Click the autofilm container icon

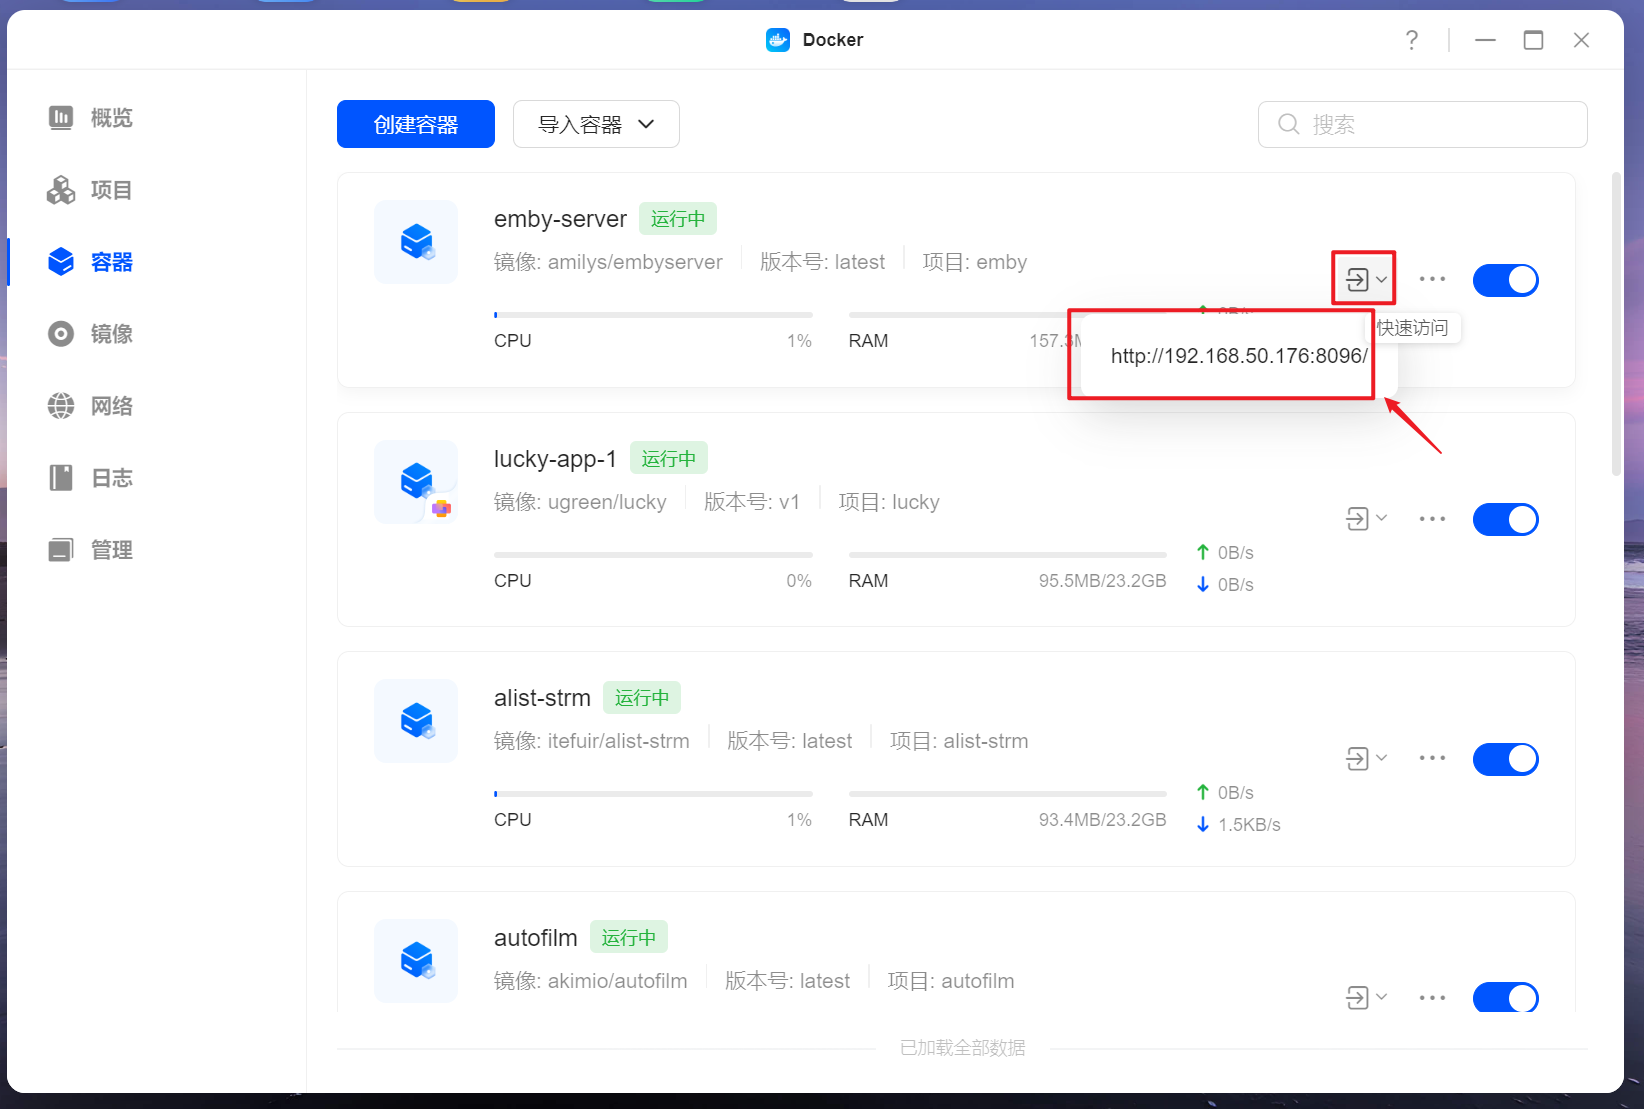pyautogui.click(x=416, y=960)
